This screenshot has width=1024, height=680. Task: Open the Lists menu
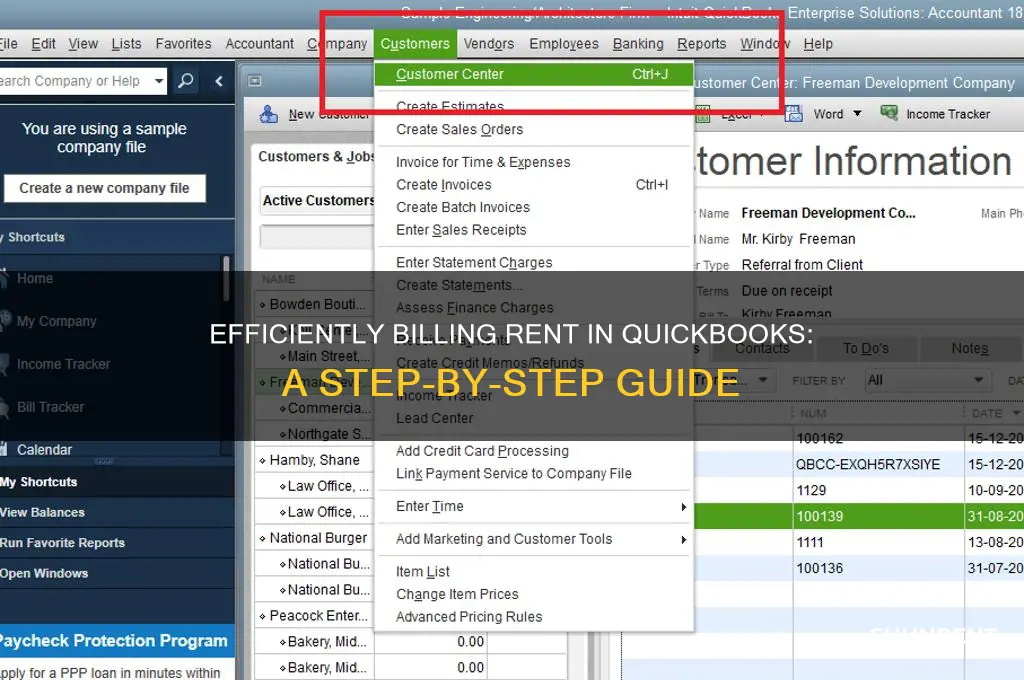click(126, 44)
